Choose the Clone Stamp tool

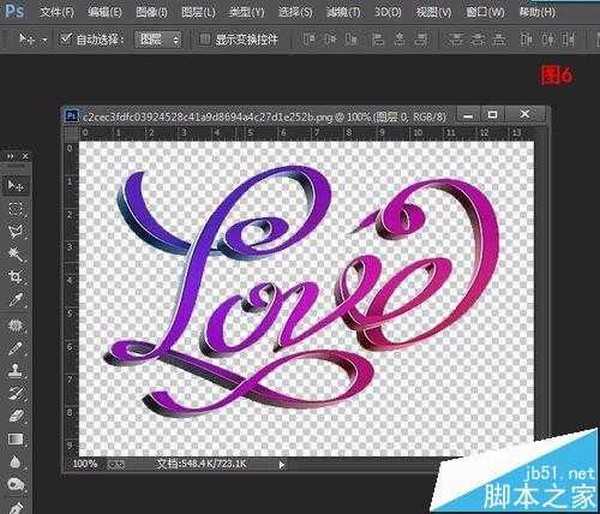point(16,370)
